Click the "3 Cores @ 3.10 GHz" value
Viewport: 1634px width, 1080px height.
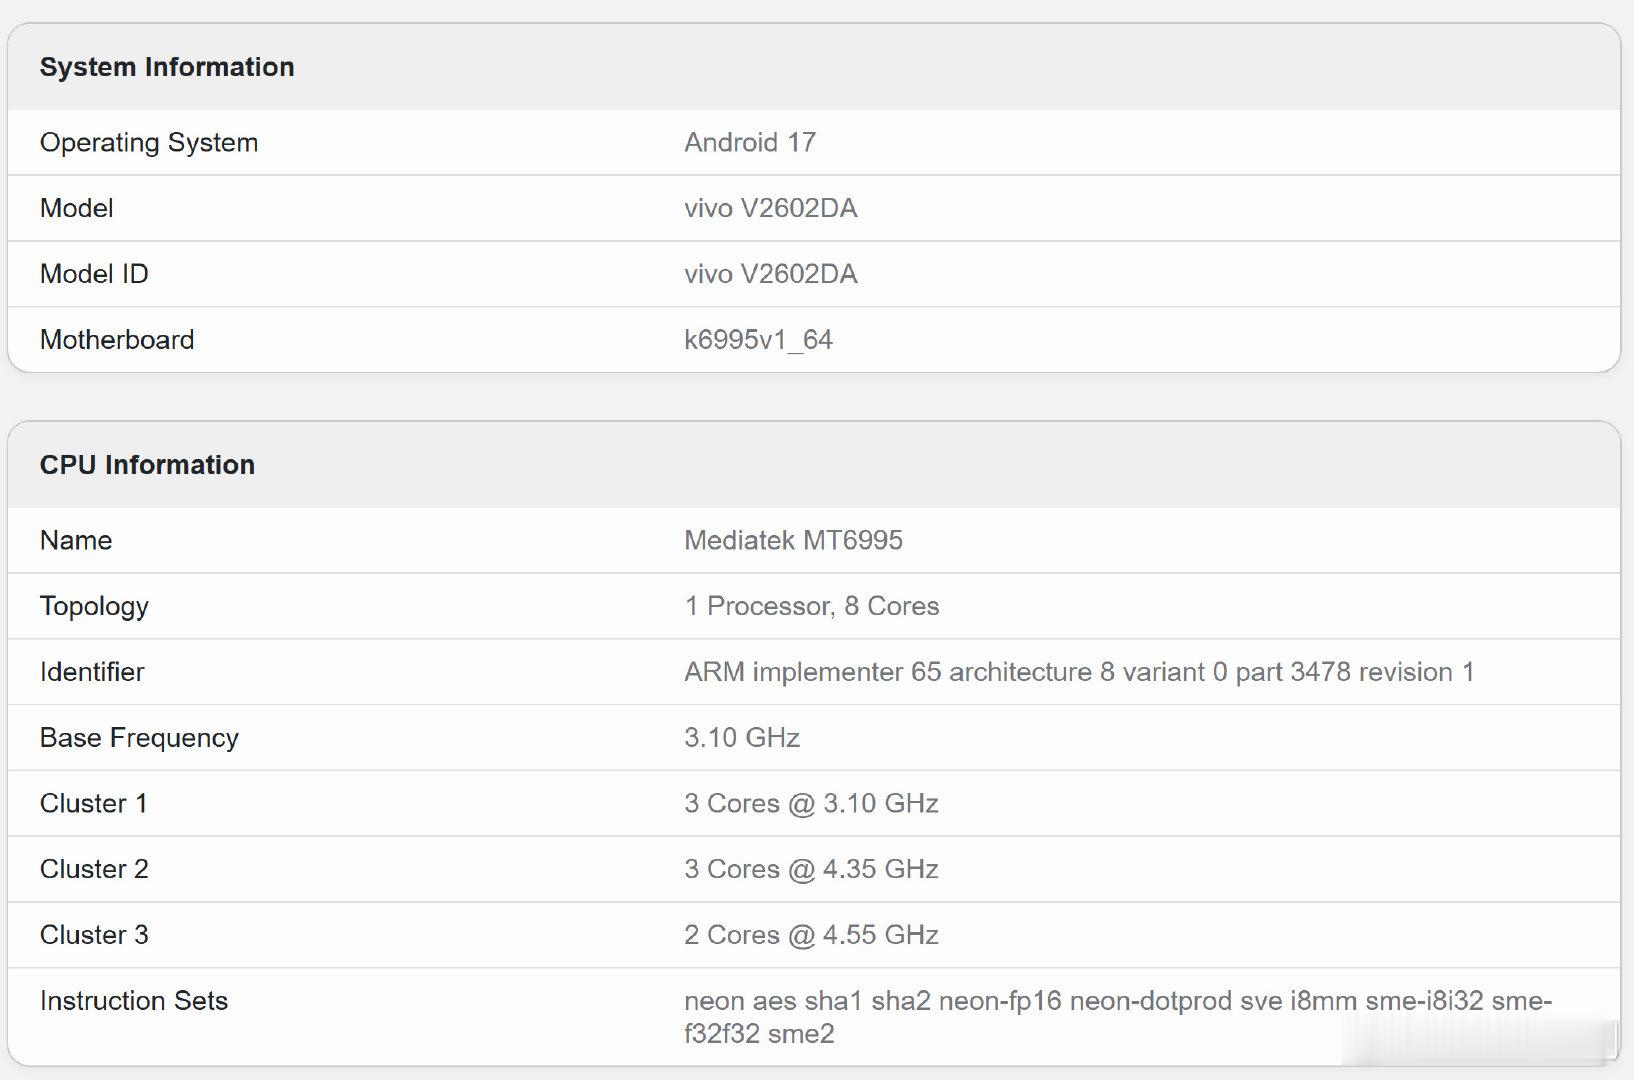coord(811,804)
